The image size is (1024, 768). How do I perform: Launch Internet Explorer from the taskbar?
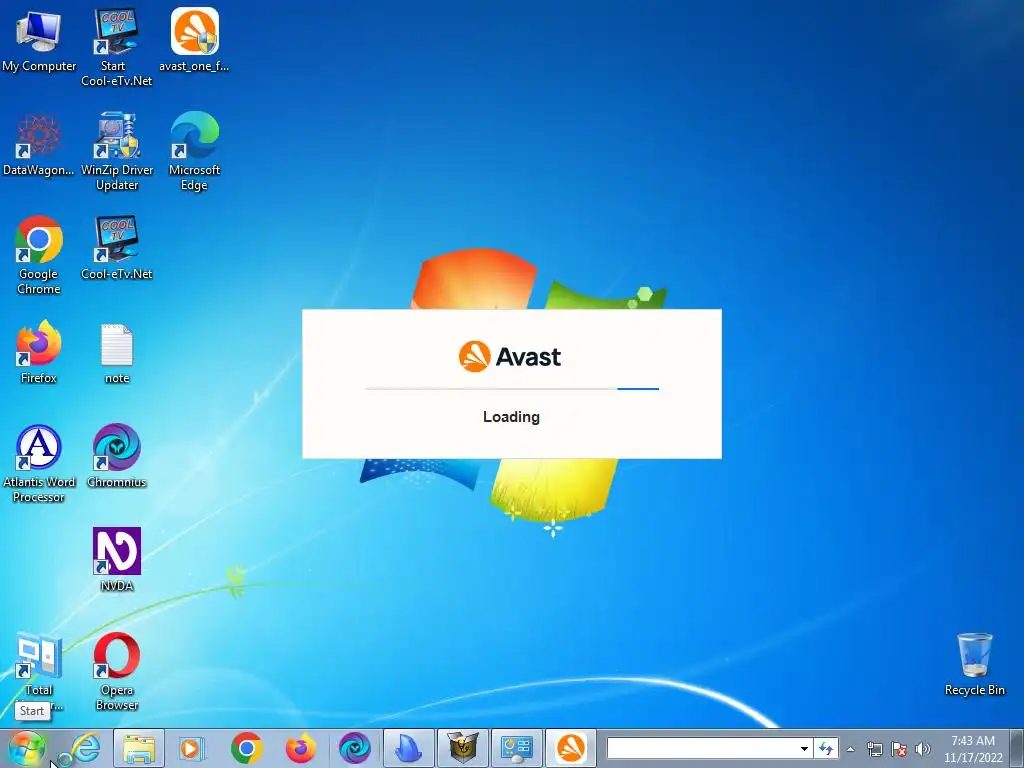[84, 748]
